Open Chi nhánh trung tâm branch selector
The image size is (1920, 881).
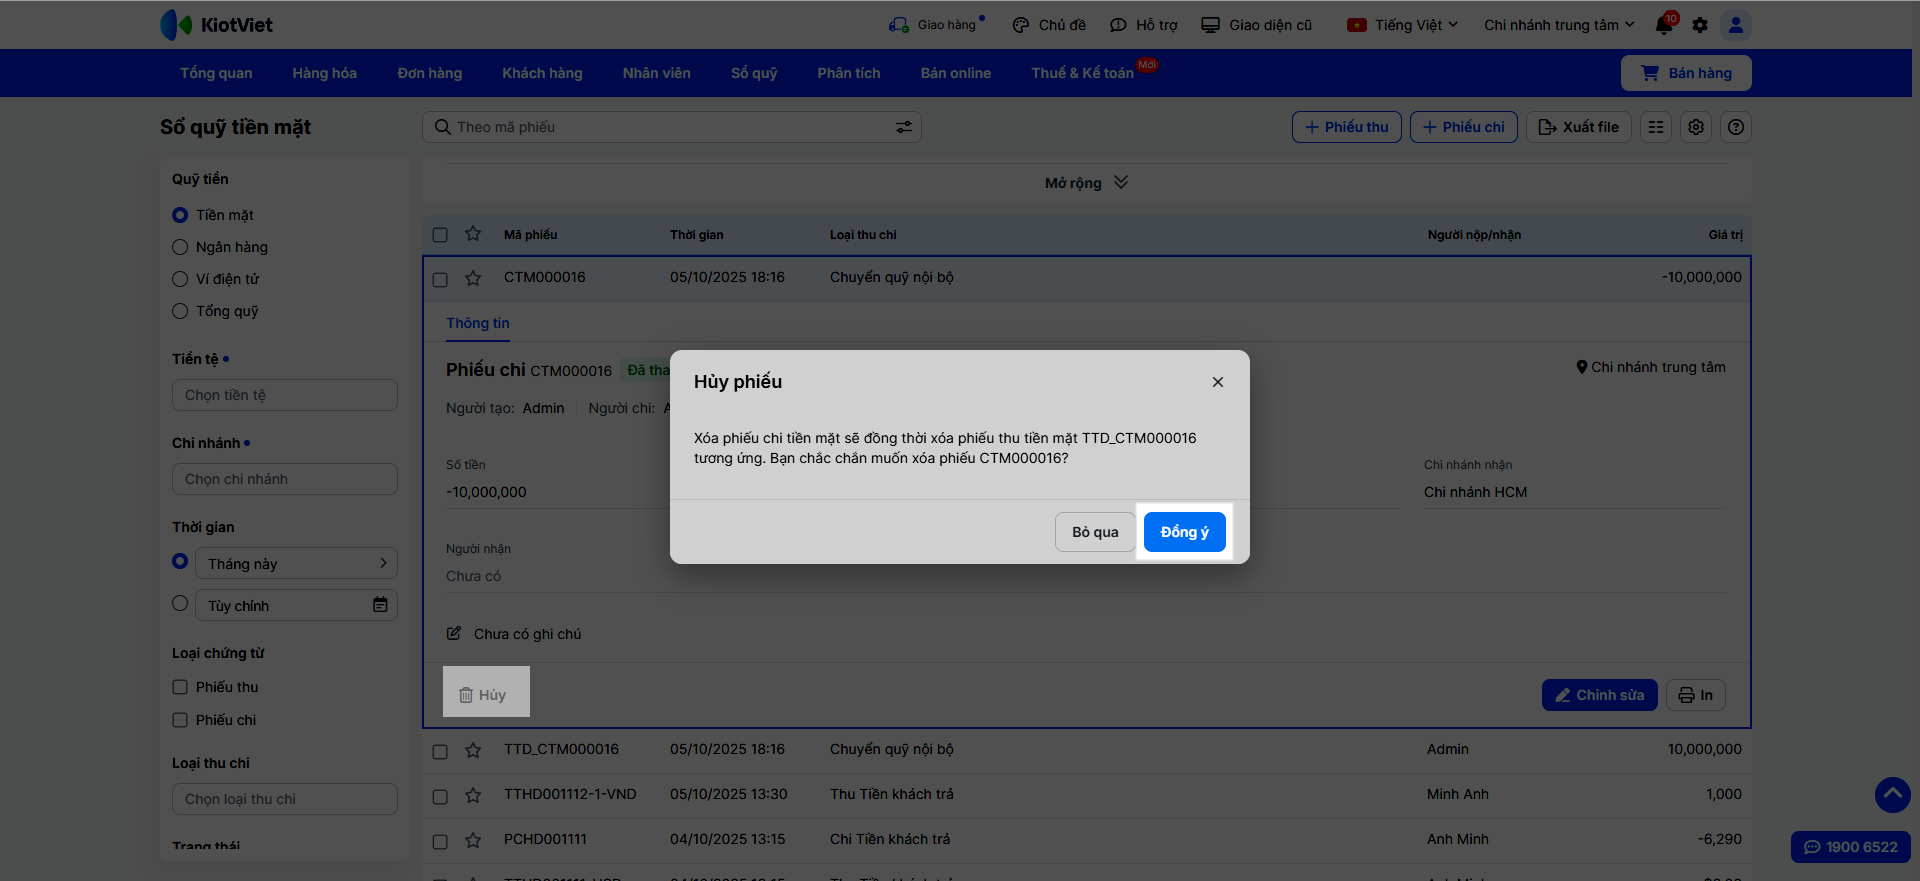click(x=1558, y=25)
